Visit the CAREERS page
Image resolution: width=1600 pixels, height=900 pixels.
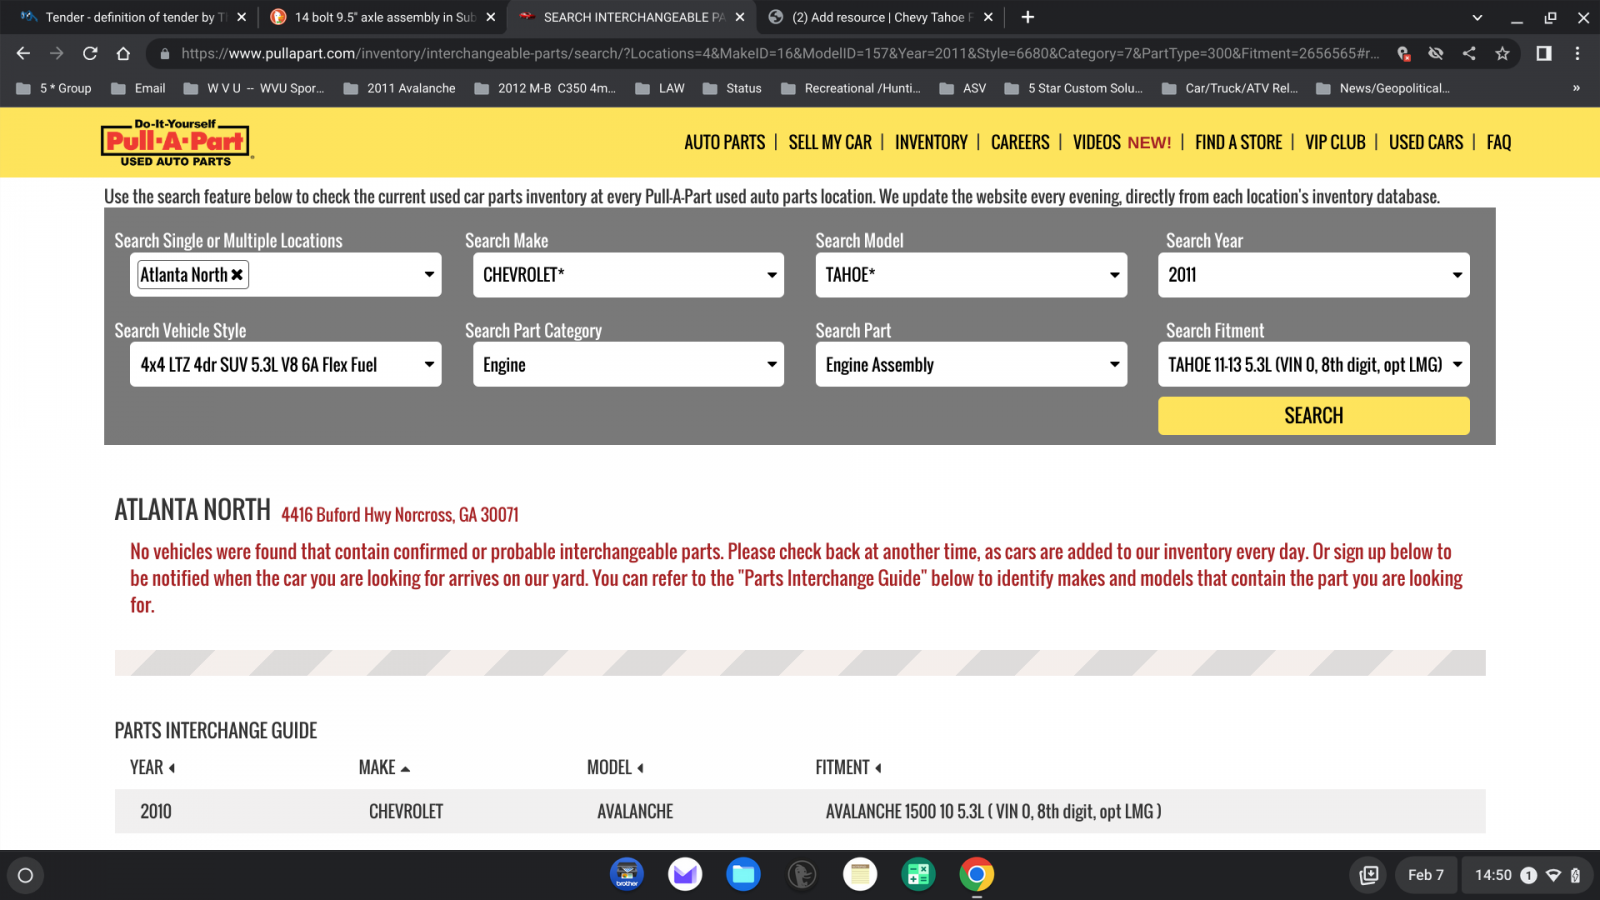coord(1020,142)
